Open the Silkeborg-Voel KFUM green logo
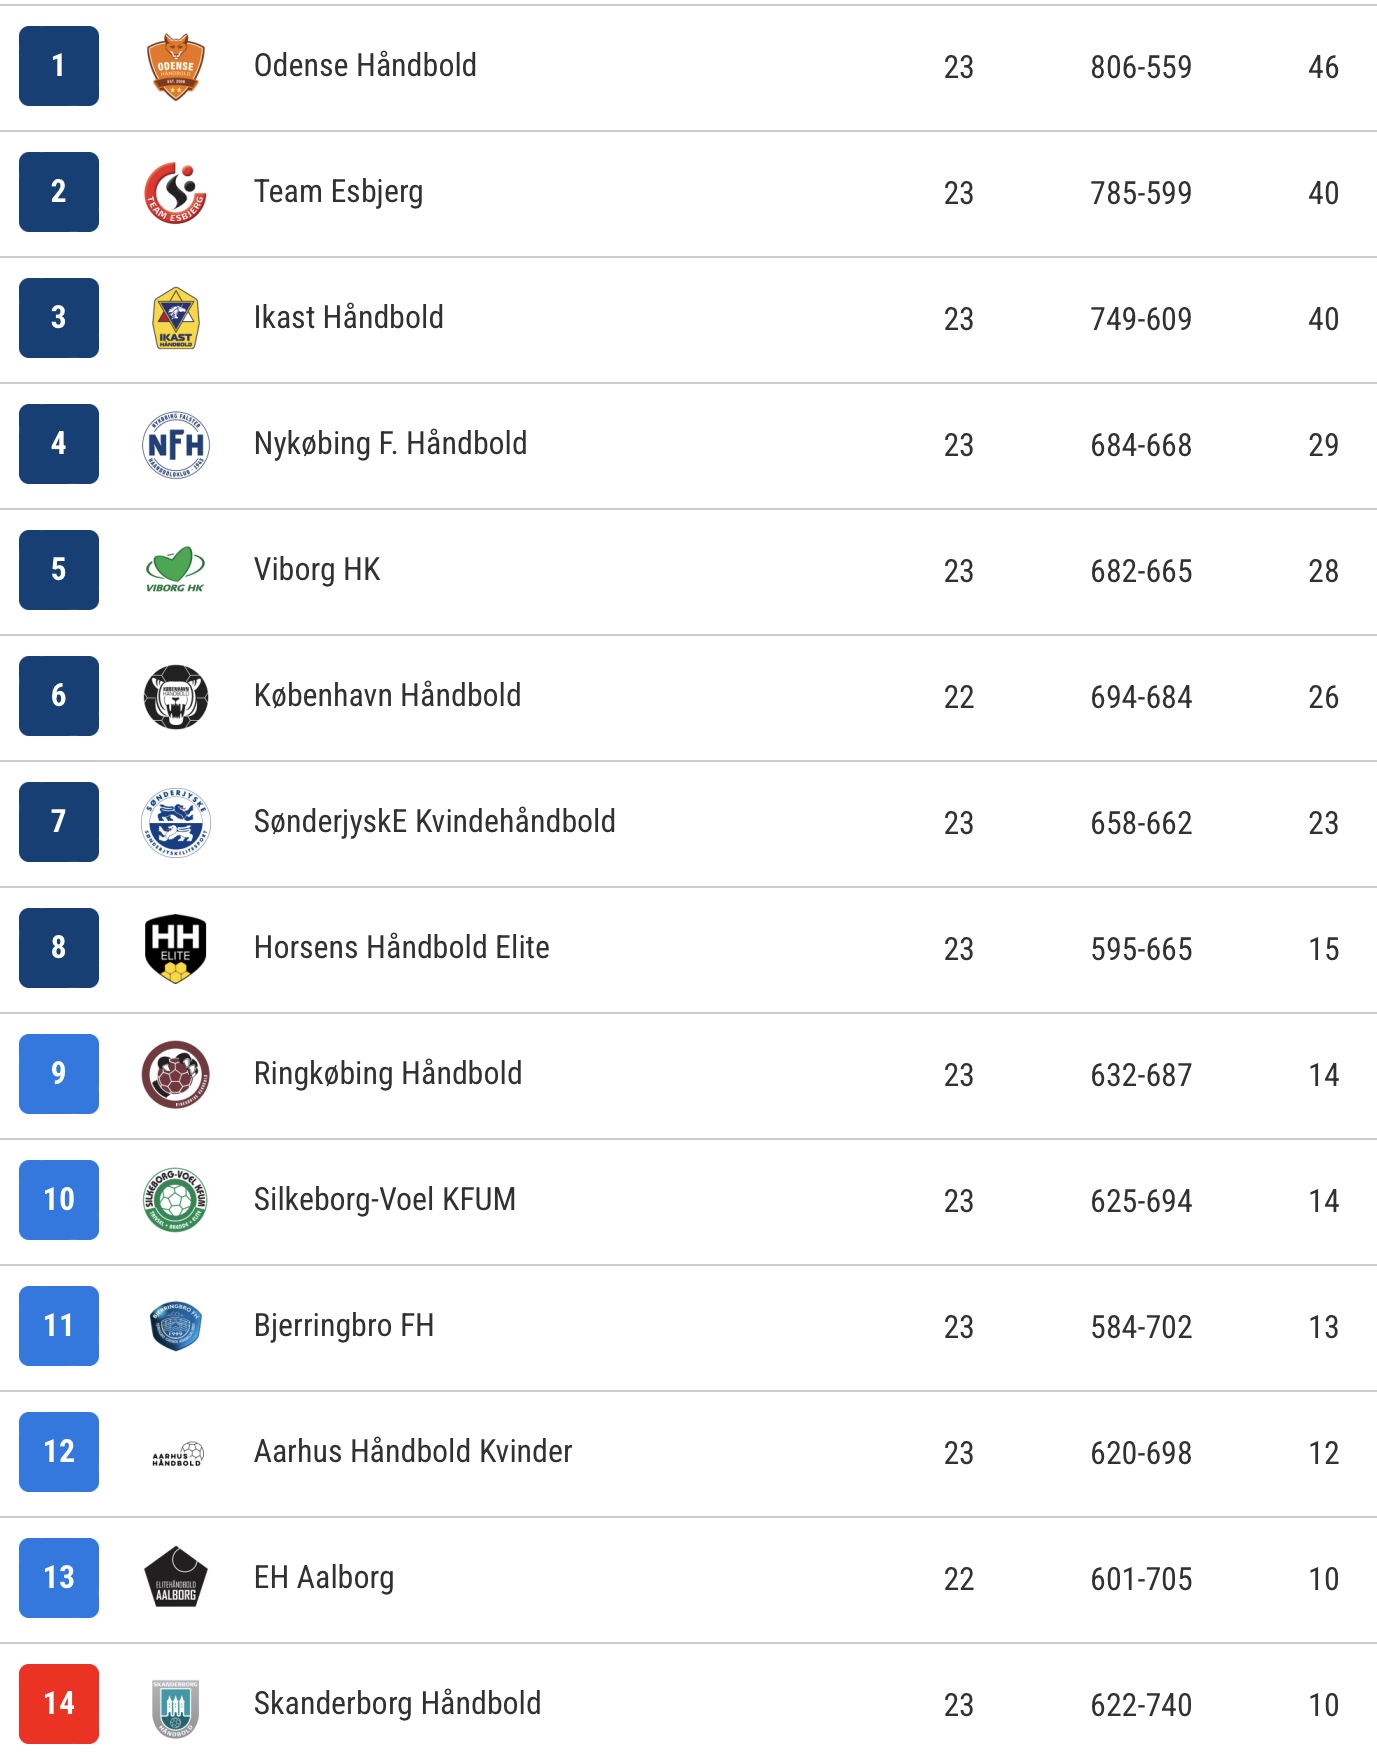 pyautogui.click(x=176, y=1200)
